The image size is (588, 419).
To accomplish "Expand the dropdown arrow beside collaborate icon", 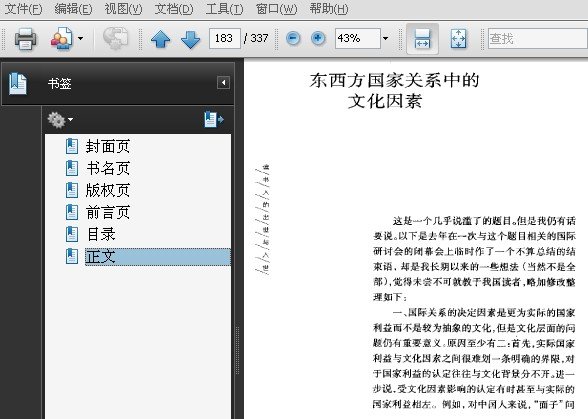I will [x=80, y=38].
